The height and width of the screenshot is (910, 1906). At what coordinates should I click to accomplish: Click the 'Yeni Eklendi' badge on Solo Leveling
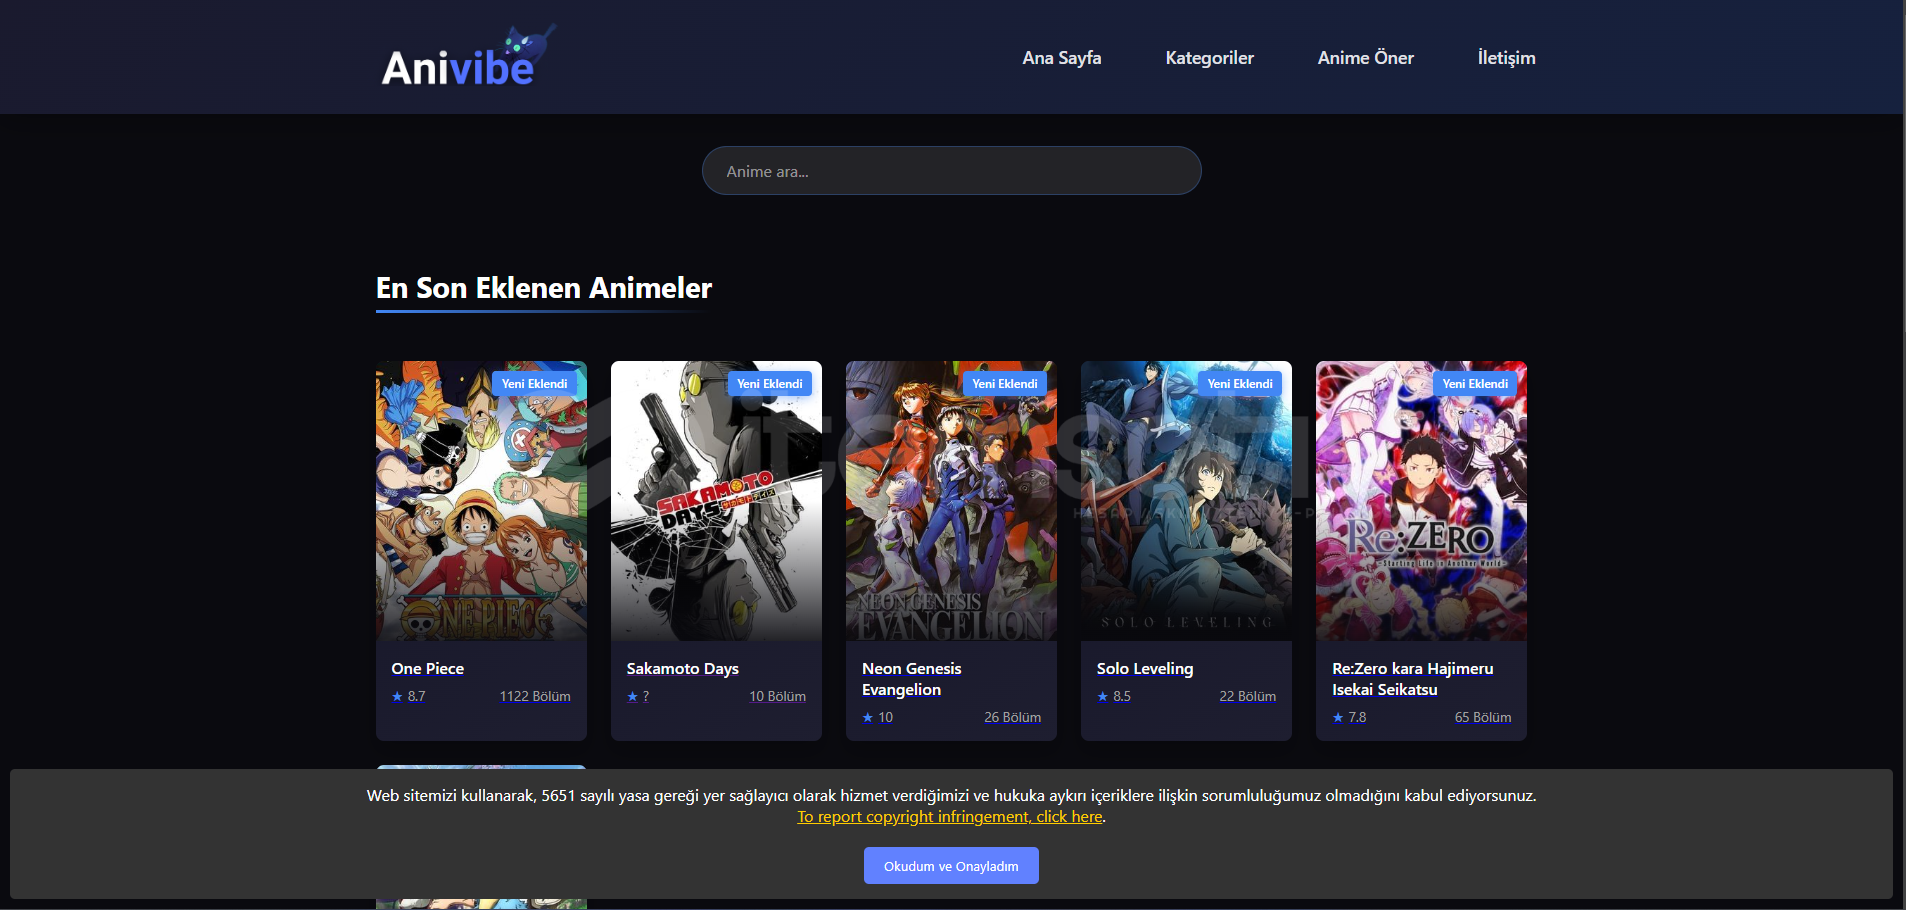pyautogui.click(x=1239, y=384)
